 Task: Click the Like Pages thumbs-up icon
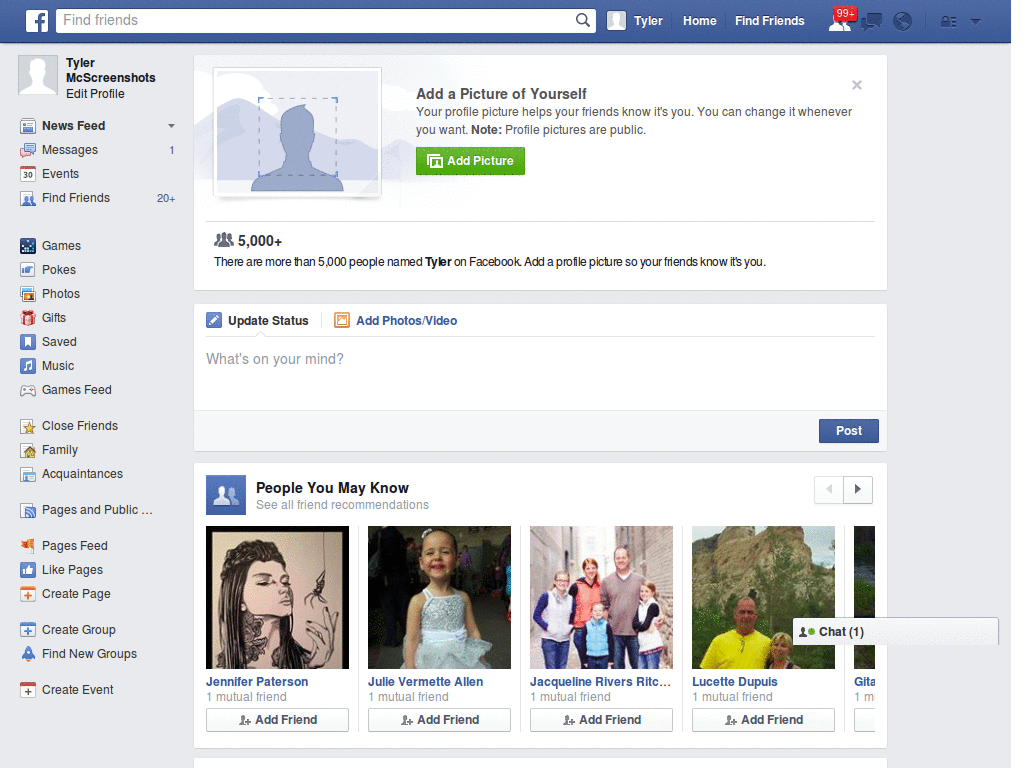[27, 570]
